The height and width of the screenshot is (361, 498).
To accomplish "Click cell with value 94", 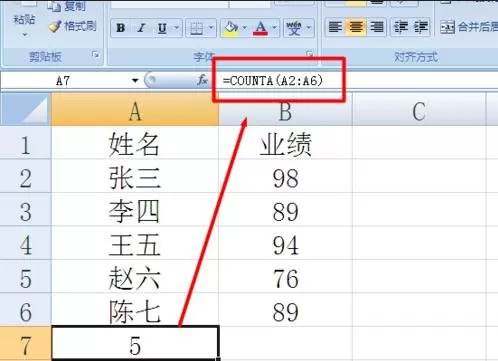I will point(285,243).
